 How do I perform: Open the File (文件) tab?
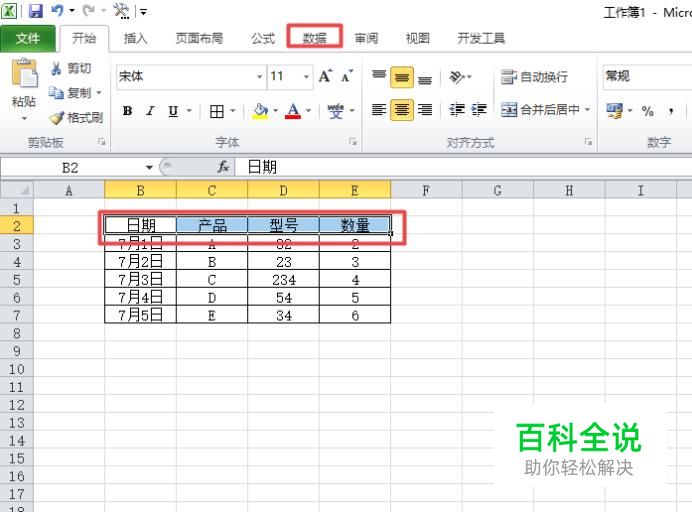[x=28, y=38]
